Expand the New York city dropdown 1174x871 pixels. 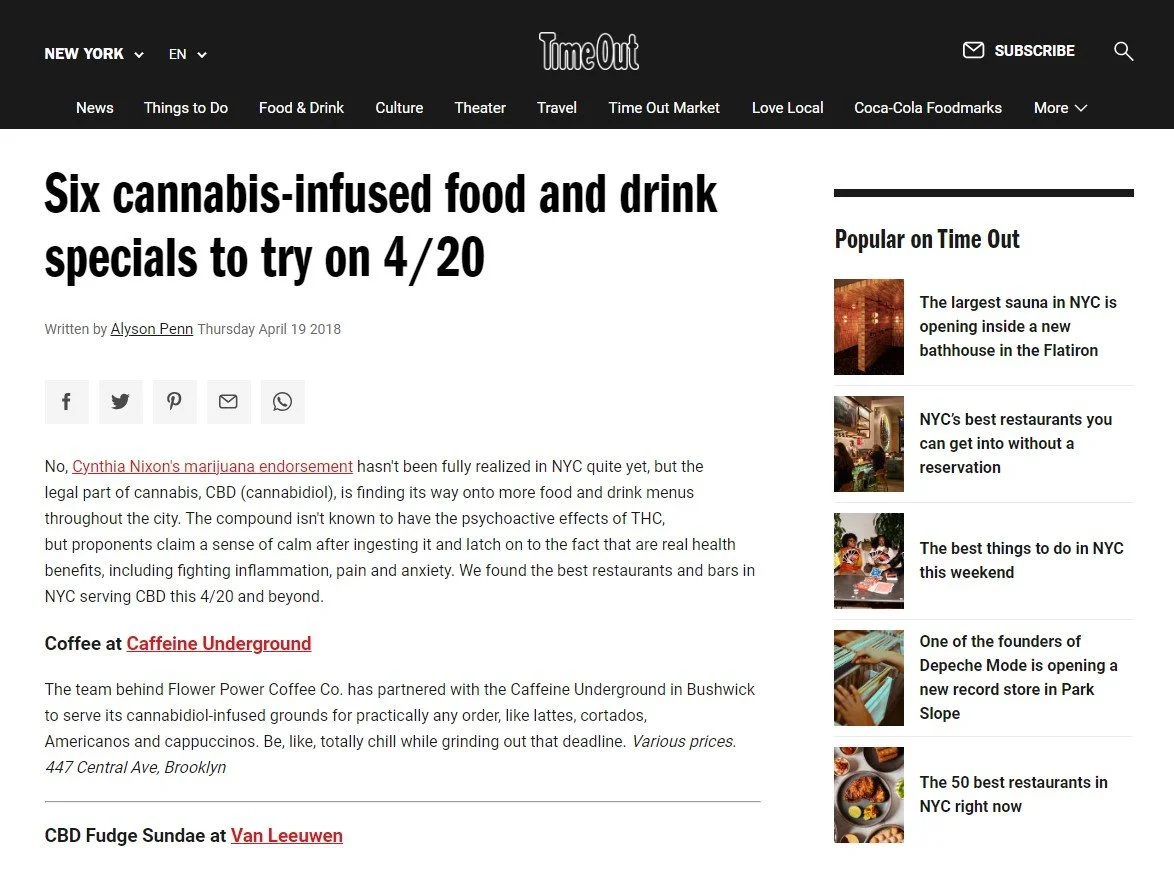[x=94, y=54]
